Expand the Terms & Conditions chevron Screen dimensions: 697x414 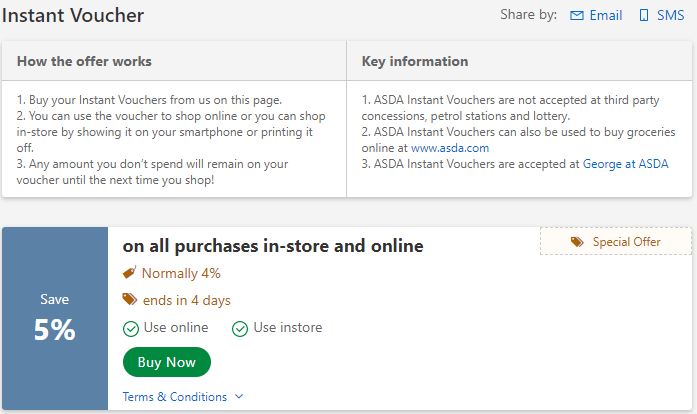pyautogui.click(x=239, y=397)
